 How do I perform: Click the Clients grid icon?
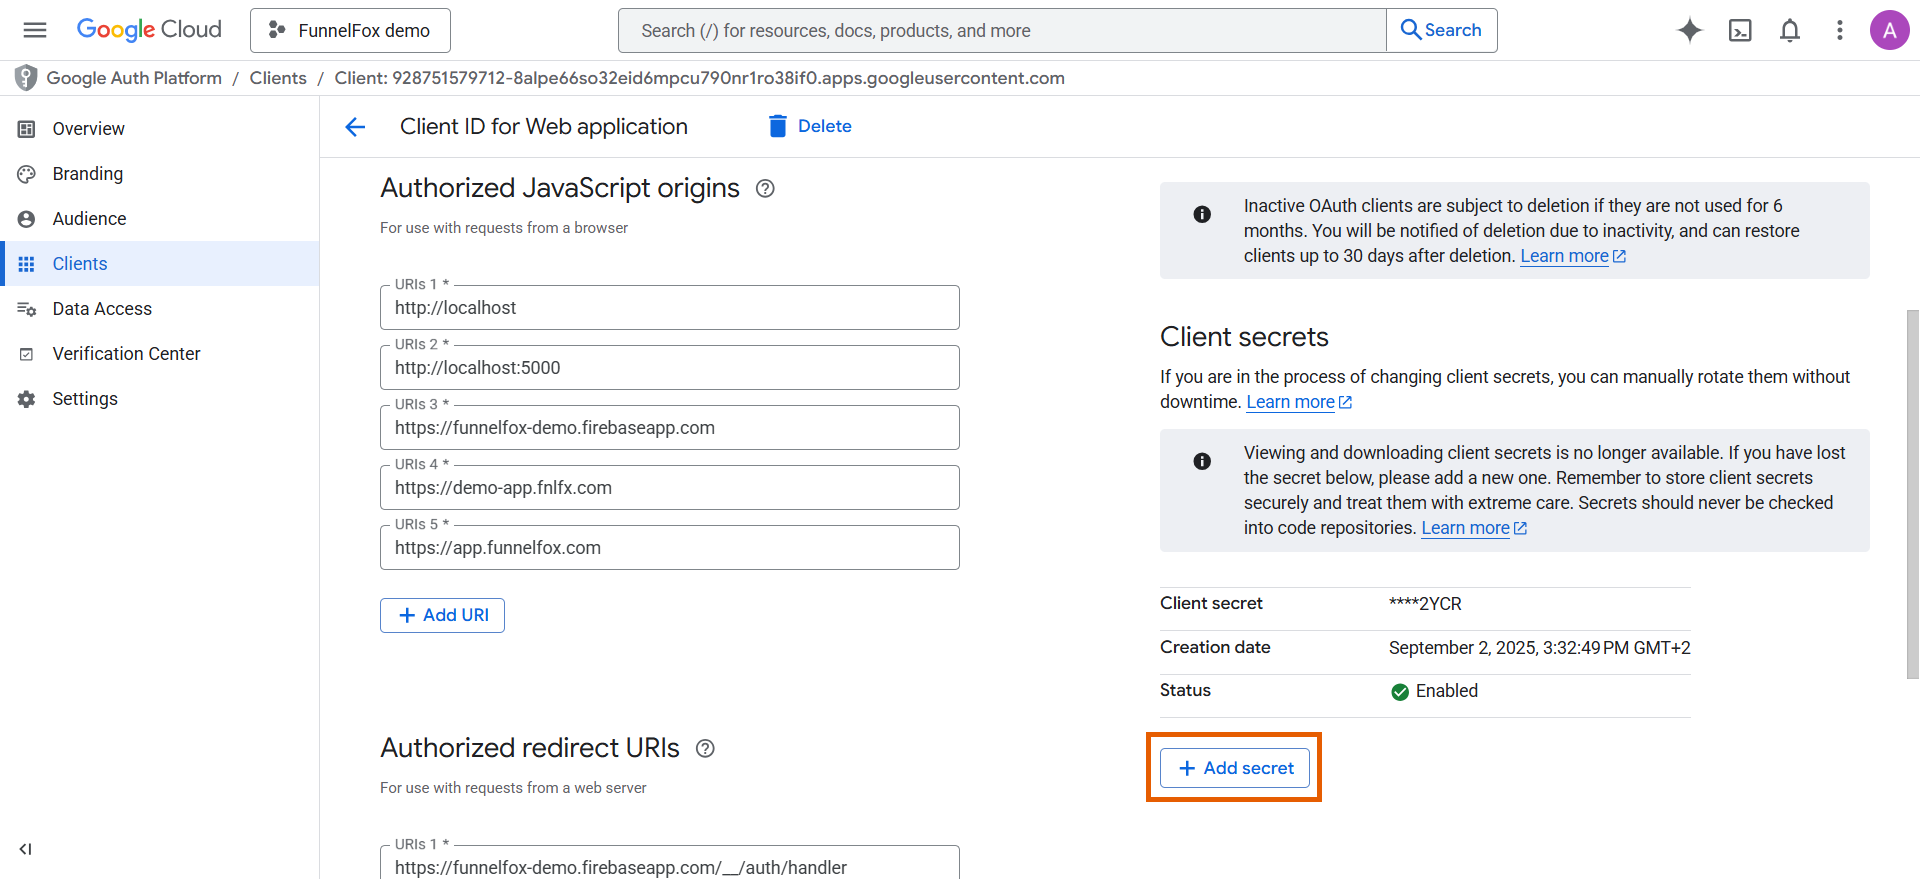click(27, 264)
